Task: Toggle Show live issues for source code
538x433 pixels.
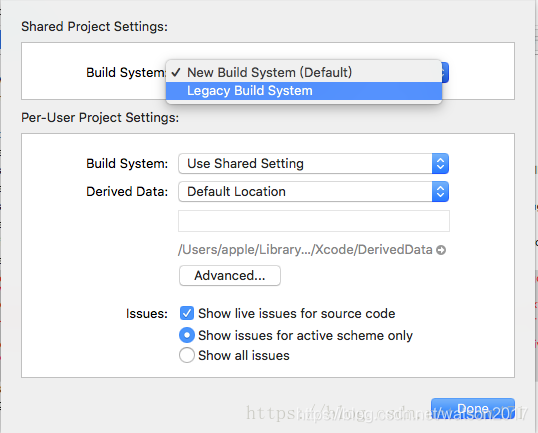Action: (187, 313)
